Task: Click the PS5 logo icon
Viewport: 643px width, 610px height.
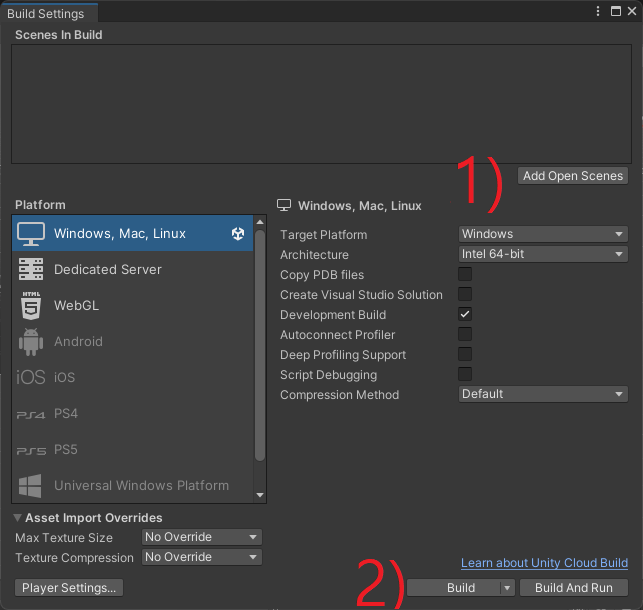Action: [31, 451]
